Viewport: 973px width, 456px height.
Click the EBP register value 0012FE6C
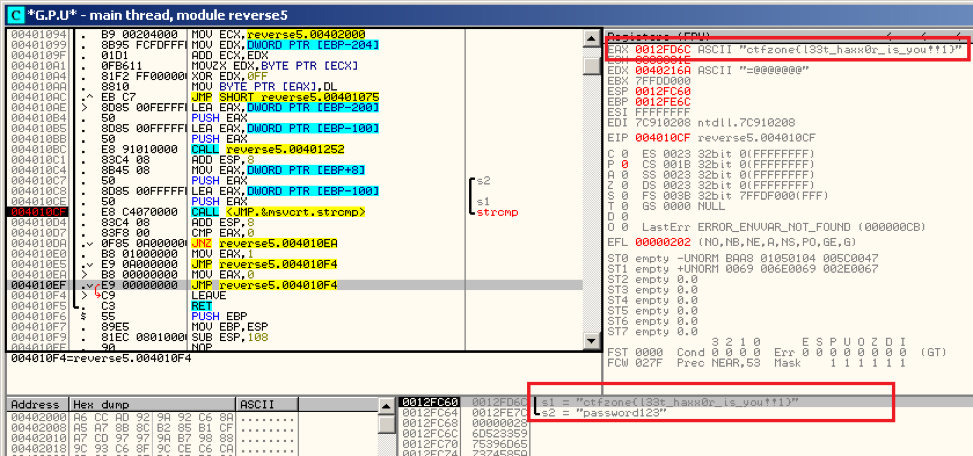click(663, 102)
